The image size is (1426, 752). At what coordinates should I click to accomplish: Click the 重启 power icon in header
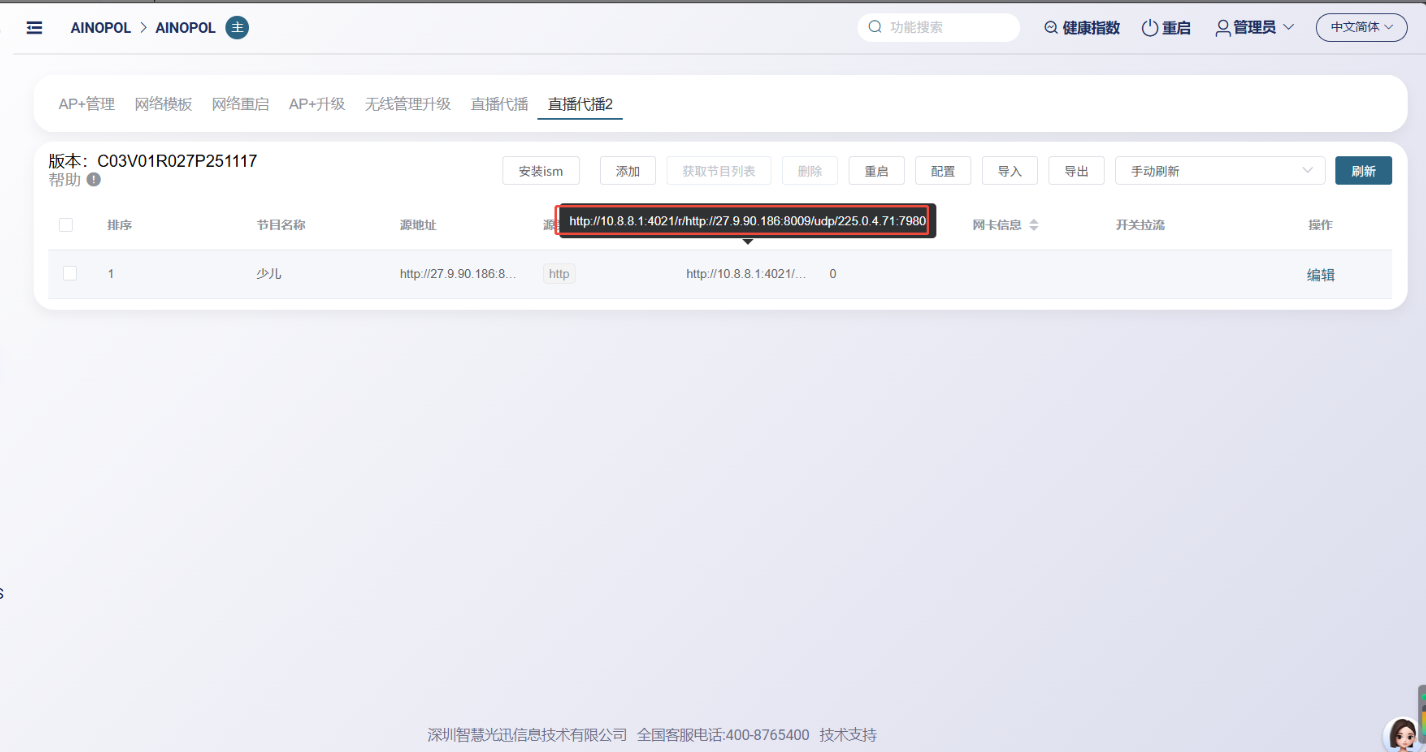coord(1149,28)
